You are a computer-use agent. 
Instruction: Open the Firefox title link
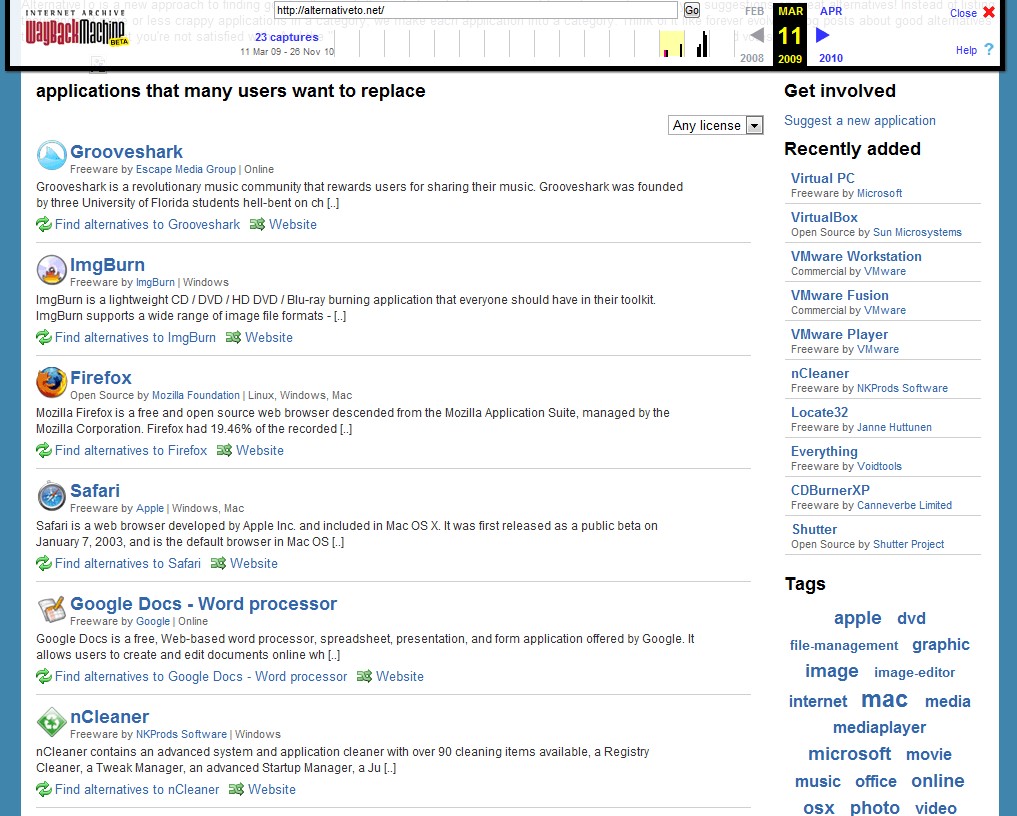(x=101, y=378)
